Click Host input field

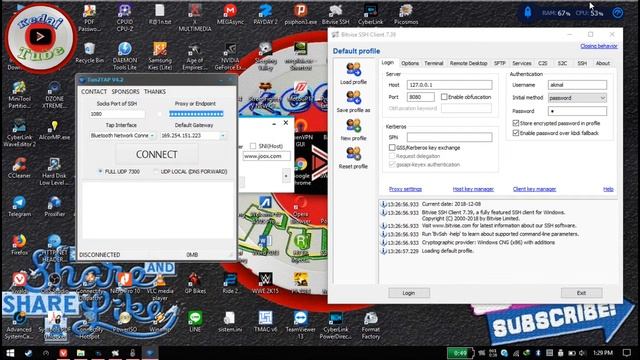(x=449, y=85)
